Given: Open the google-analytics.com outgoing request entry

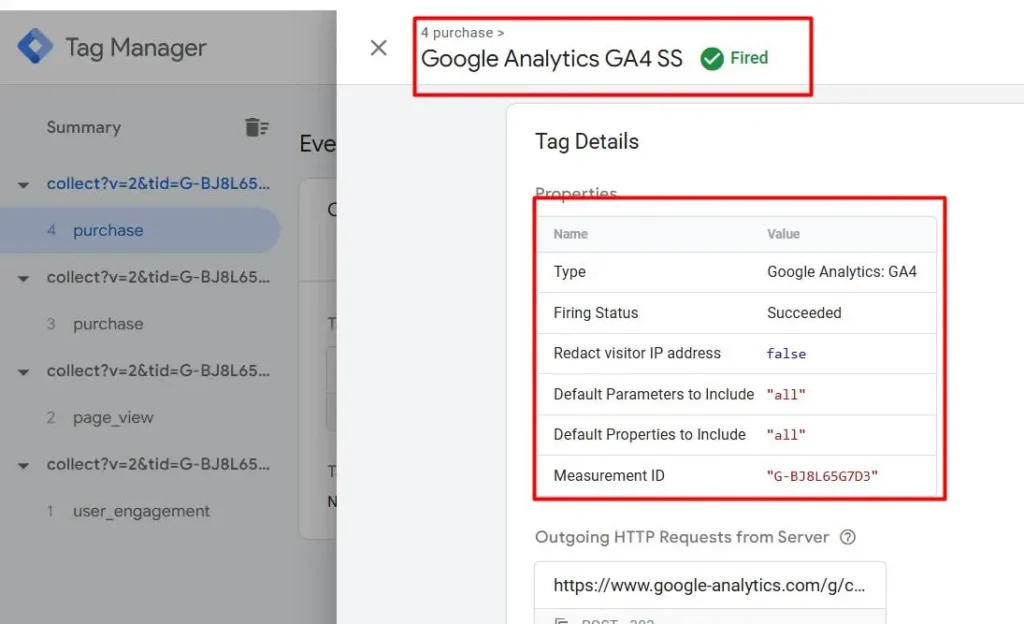Looking at the screenshot, I should (709, 584).
